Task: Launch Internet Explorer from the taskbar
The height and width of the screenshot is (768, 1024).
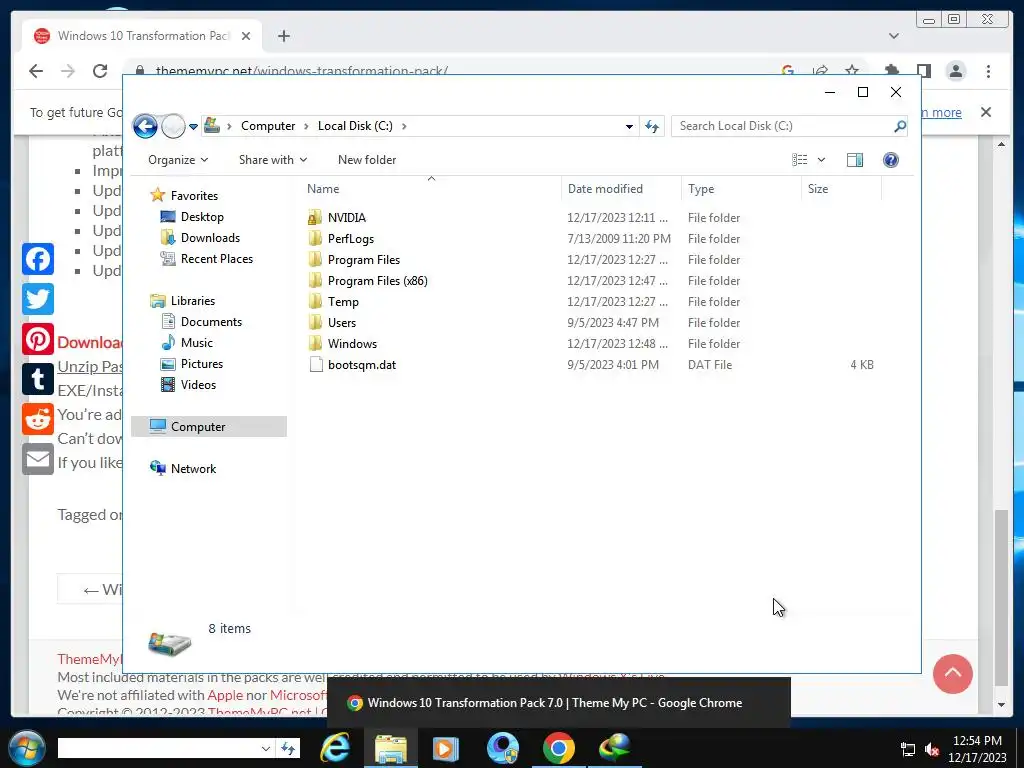Action: pos(335,748)
